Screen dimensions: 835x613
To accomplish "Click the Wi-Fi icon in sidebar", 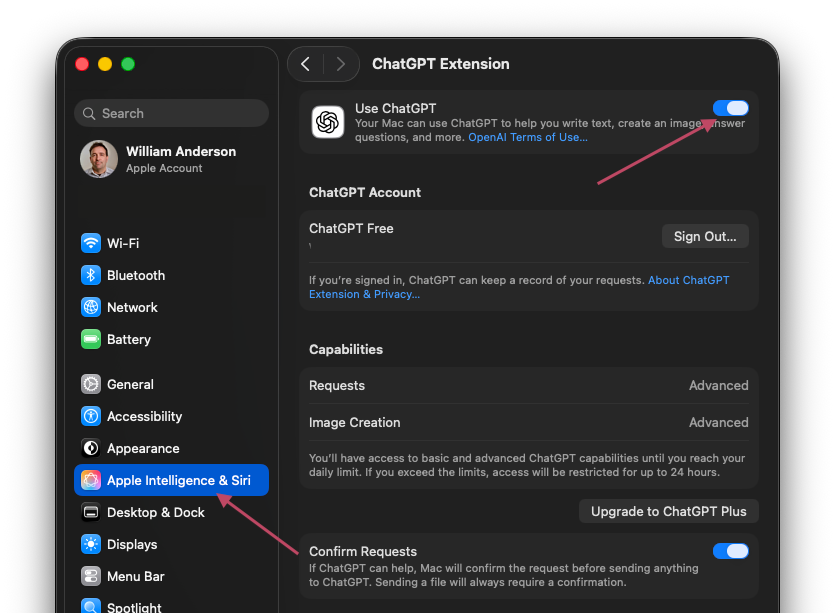I will tap(91, 243).
